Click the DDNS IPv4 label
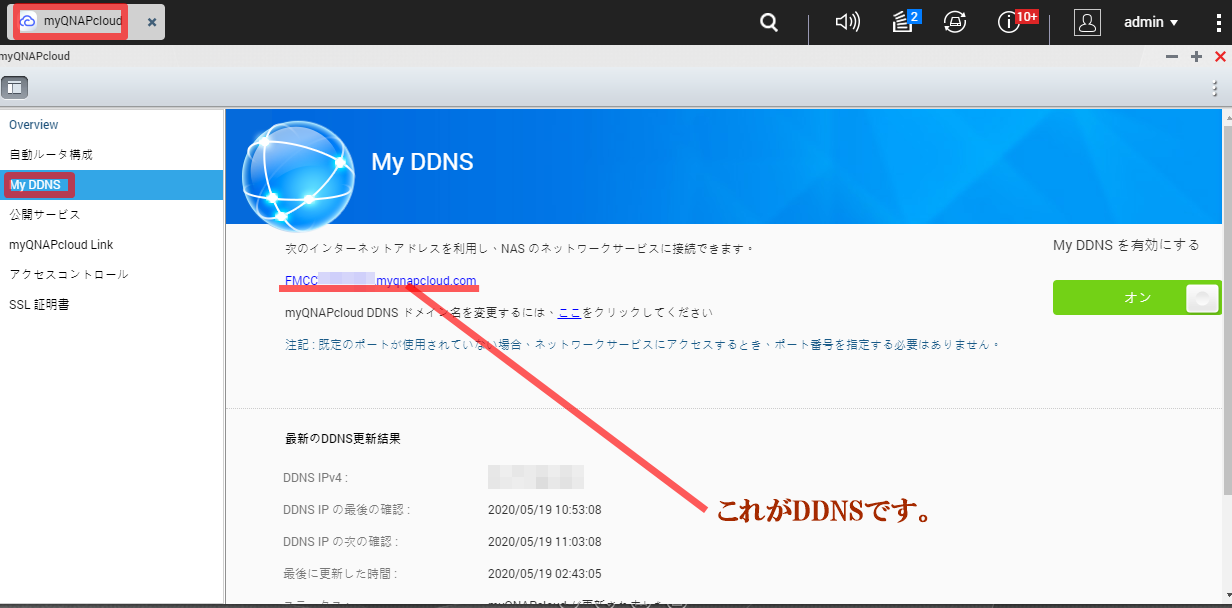This screenshot has height=608, width=1232. click(315, 478)
